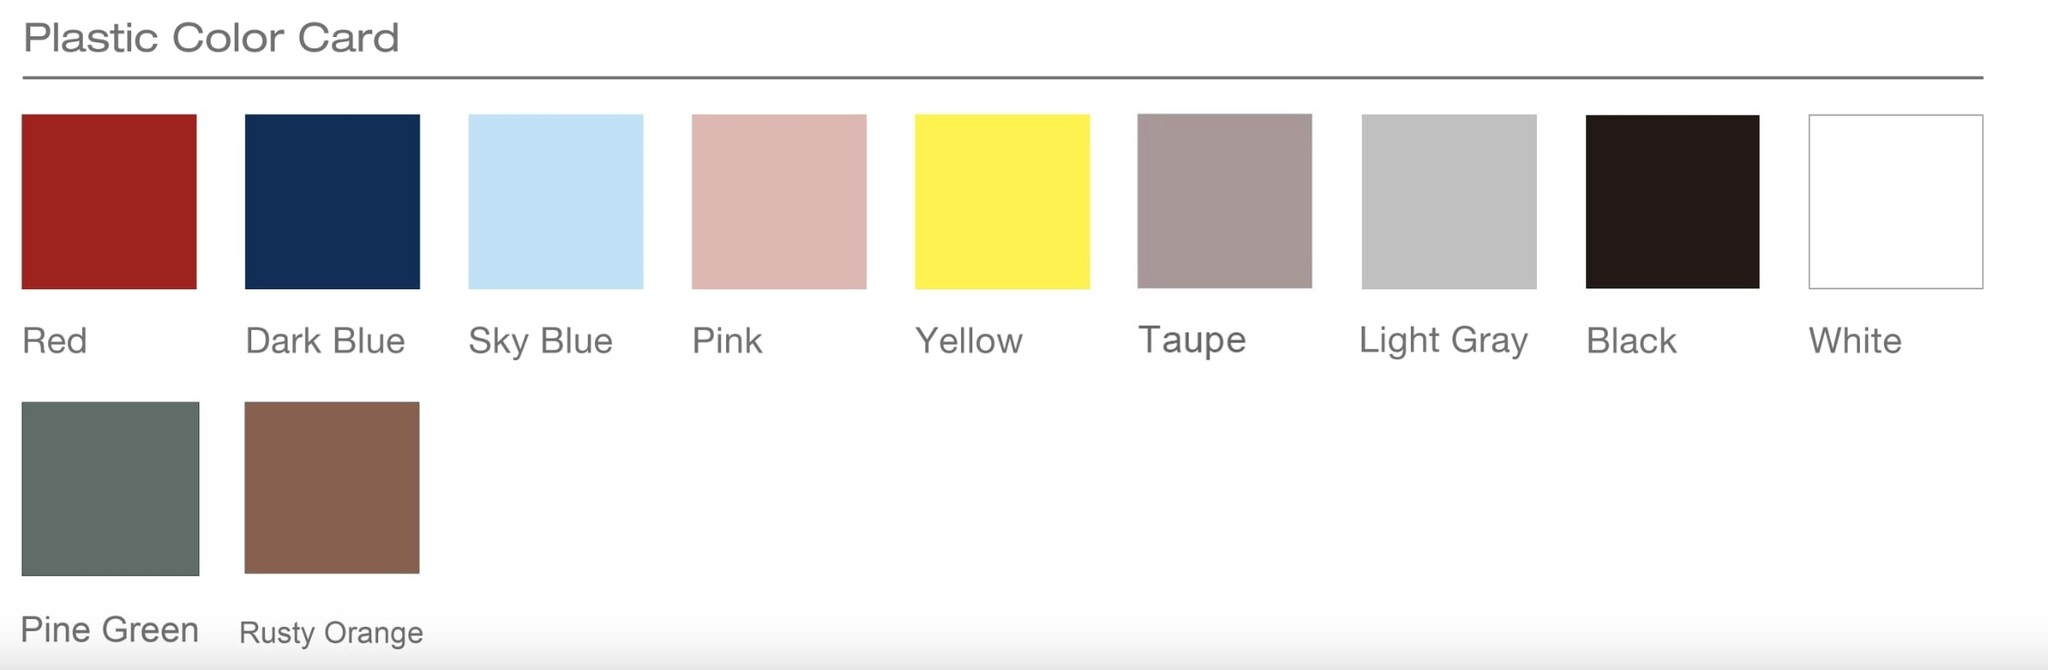Screen dimensions: 2048x670
Task: Click the "Taupe" label text
Action: coord(1192,340)
